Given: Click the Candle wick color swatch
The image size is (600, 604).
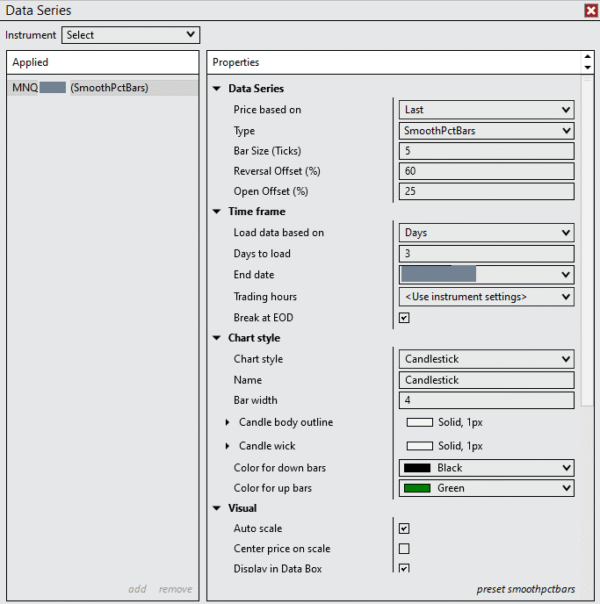Looking at the screenshot, I should [x=419, y=446].
